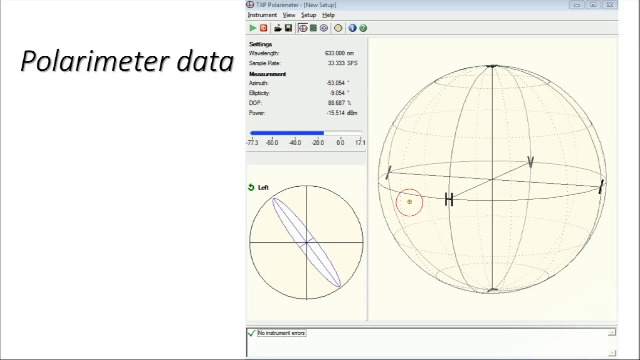This screenshot has height=360, width=640.
Task: Click the DOP reading 88.687 %
Action: tap(339, 103)
